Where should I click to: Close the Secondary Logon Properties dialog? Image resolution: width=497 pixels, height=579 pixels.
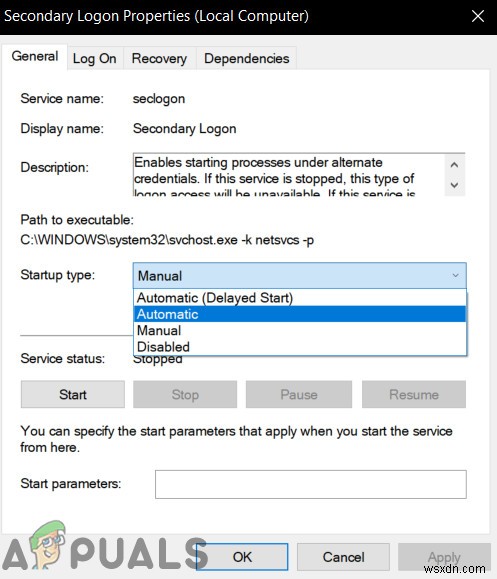[x=478, y=16]
